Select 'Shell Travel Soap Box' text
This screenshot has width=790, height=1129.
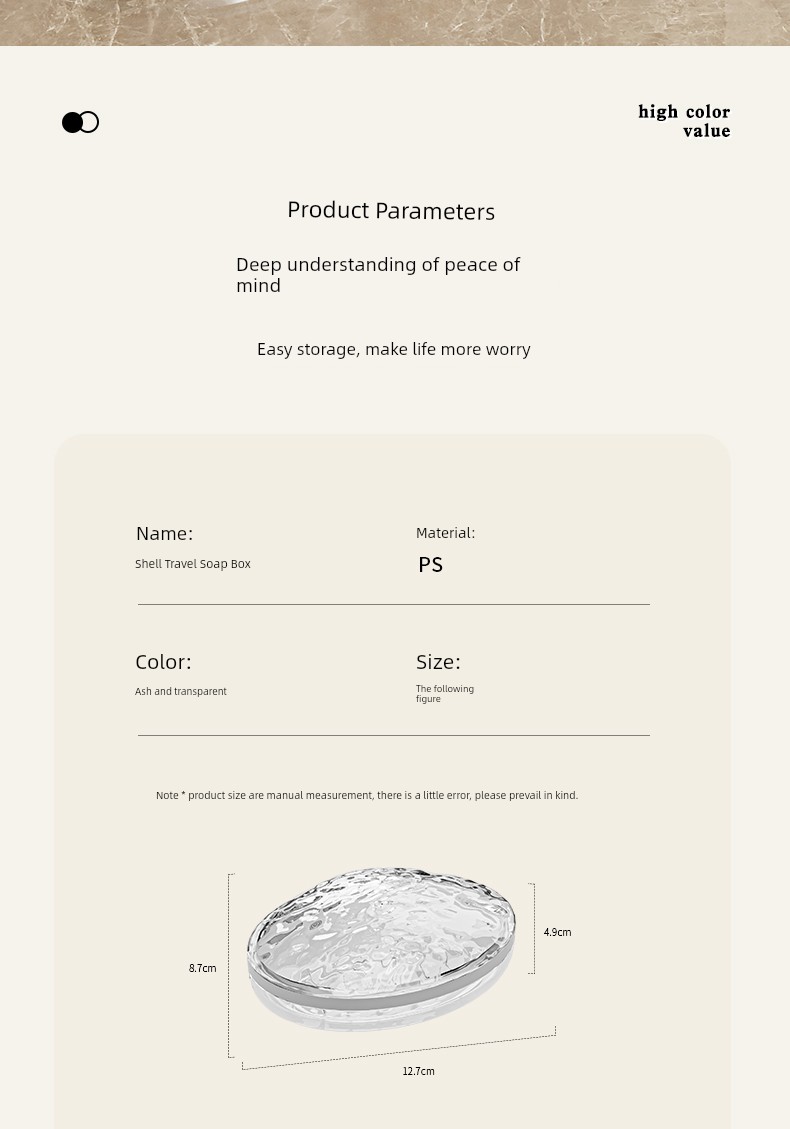pyautogui.click(x=192, y=564)
